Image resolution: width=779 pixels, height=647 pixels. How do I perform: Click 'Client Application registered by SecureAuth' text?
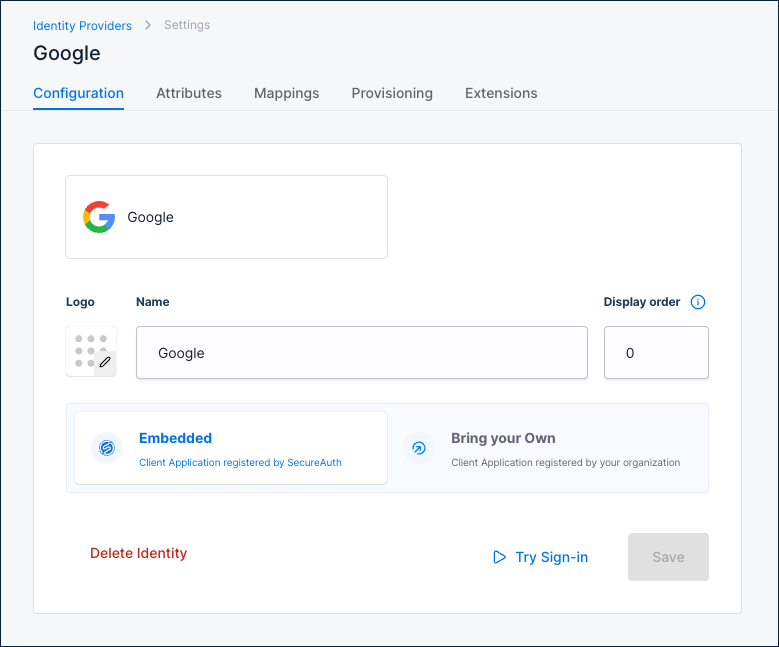(240, 463)
